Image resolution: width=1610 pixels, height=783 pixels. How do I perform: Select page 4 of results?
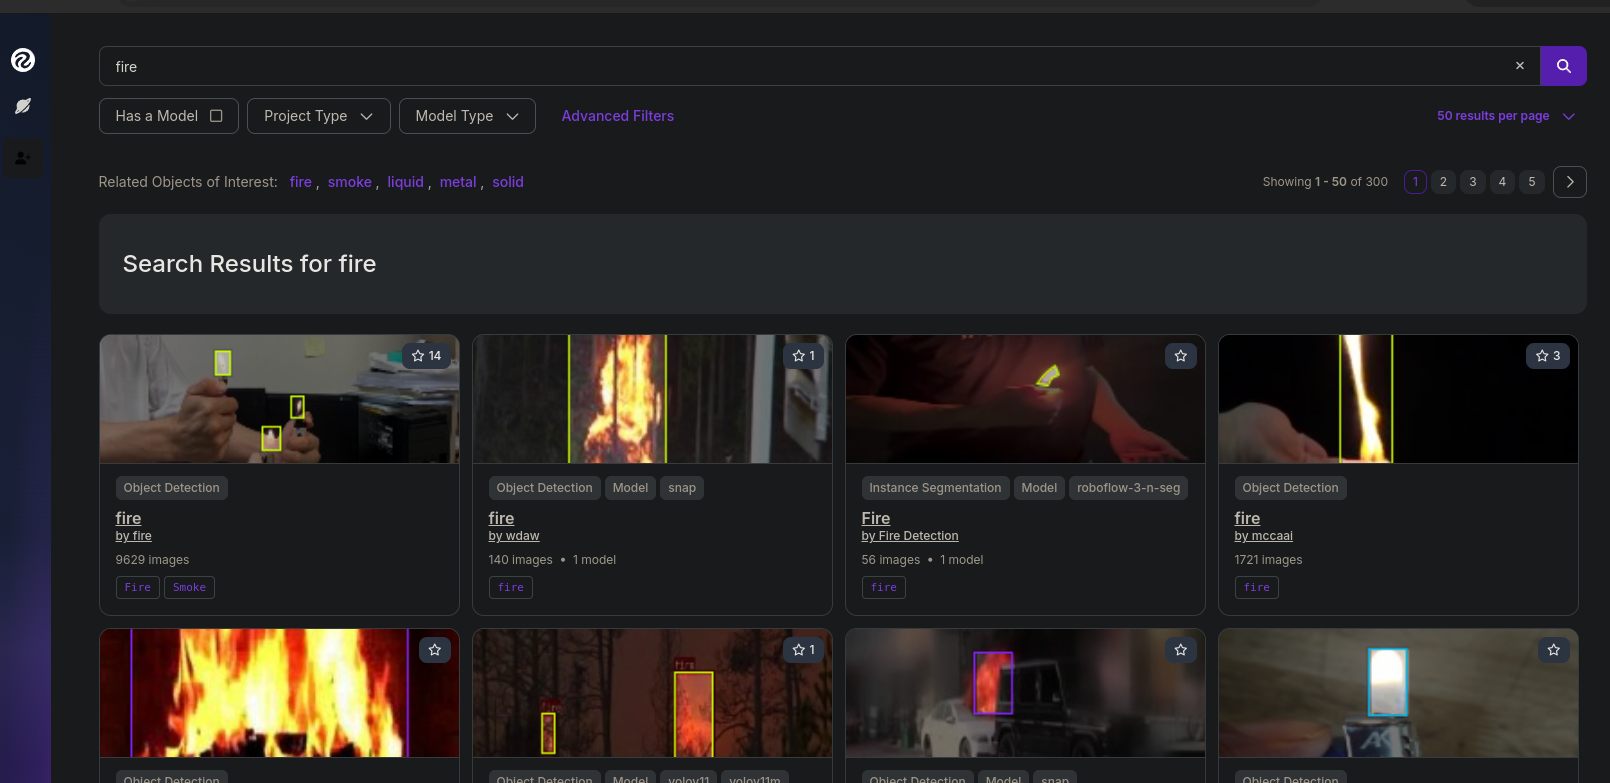[1502, 182]
